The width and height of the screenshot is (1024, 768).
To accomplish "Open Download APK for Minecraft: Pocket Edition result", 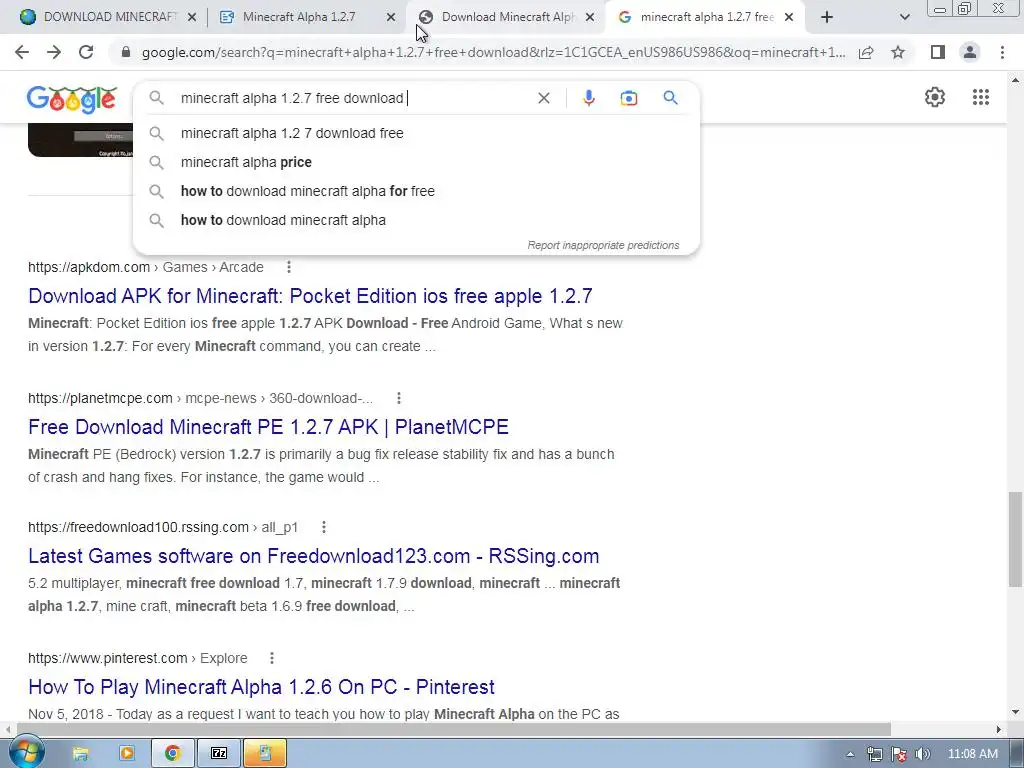I will tap(310, 296).
